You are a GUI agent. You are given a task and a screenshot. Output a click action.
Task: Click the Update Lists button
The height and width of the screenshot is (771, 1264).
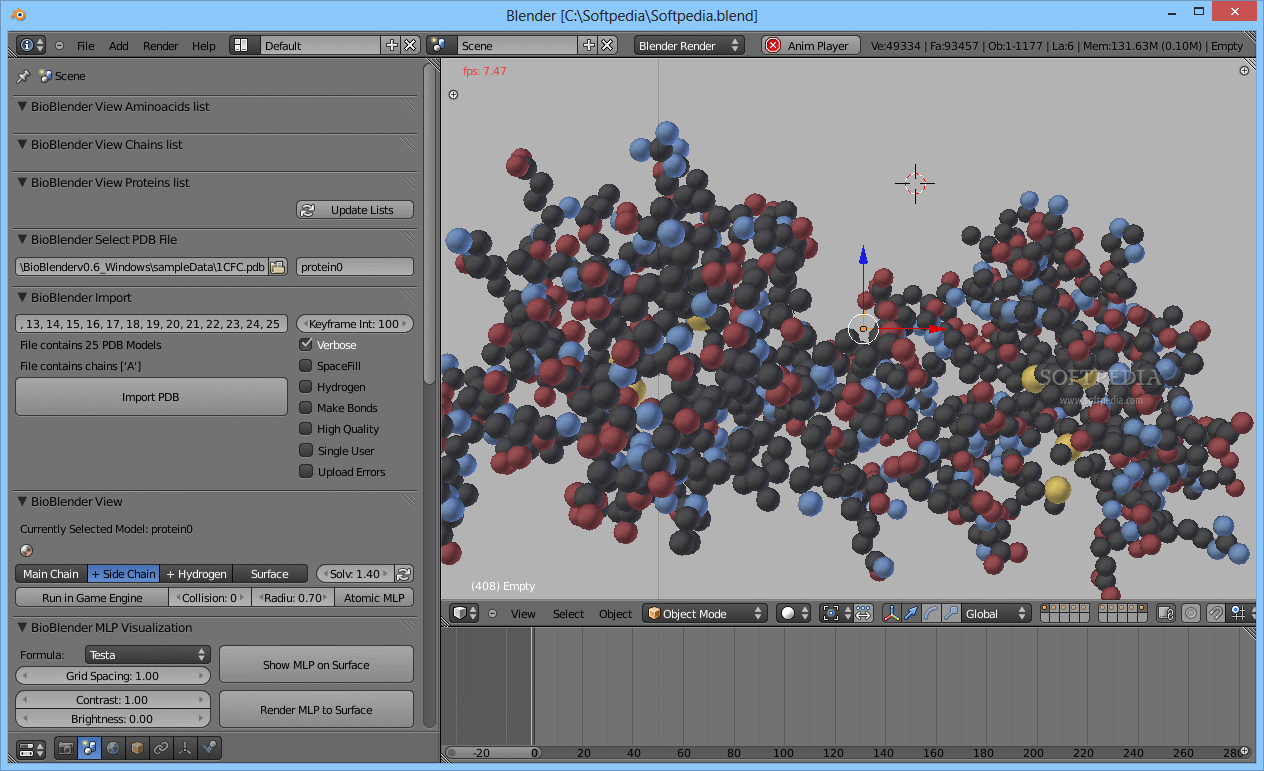point(355,210)
